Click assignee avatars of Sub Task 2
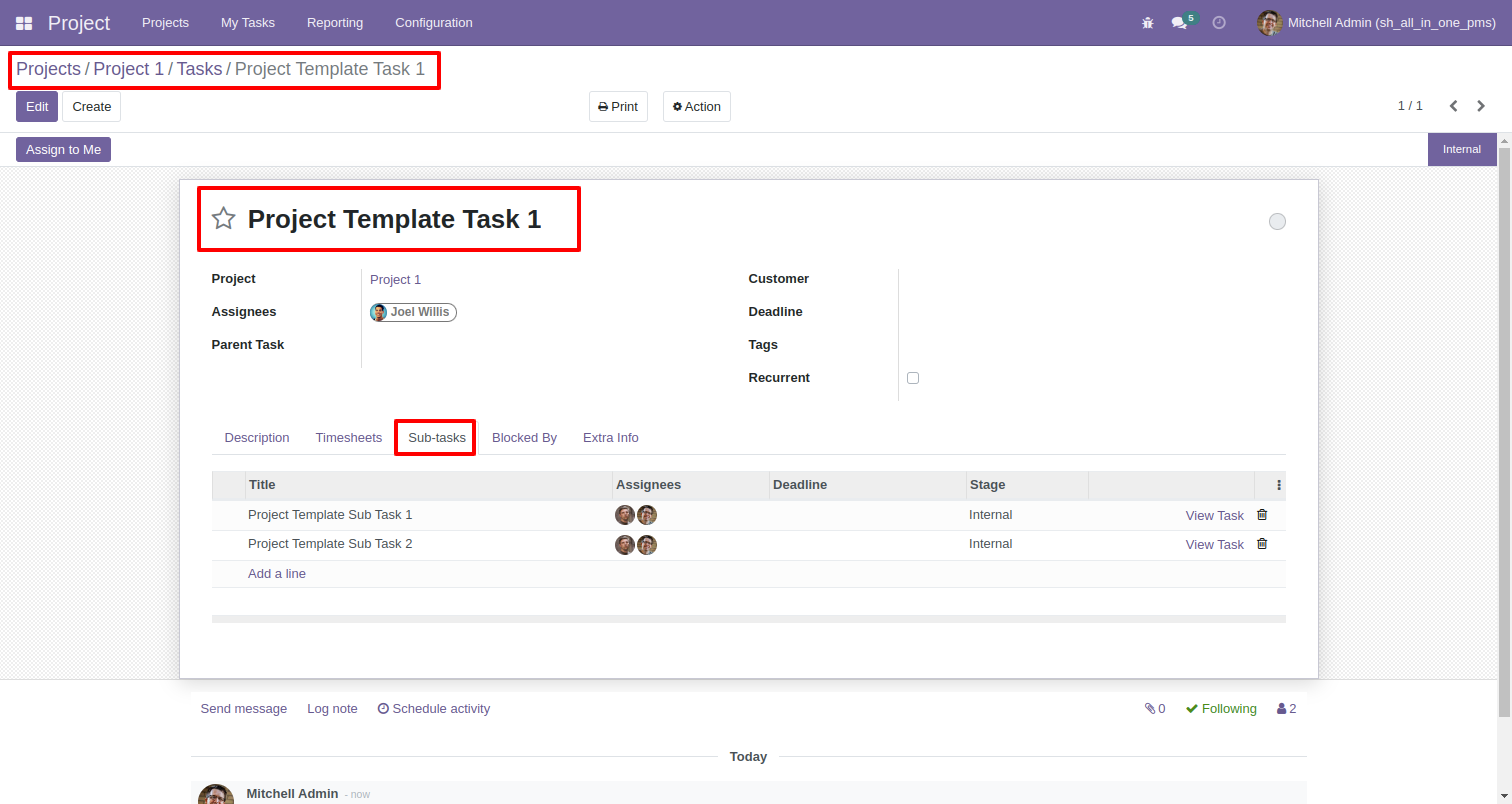 pos(636,545)
